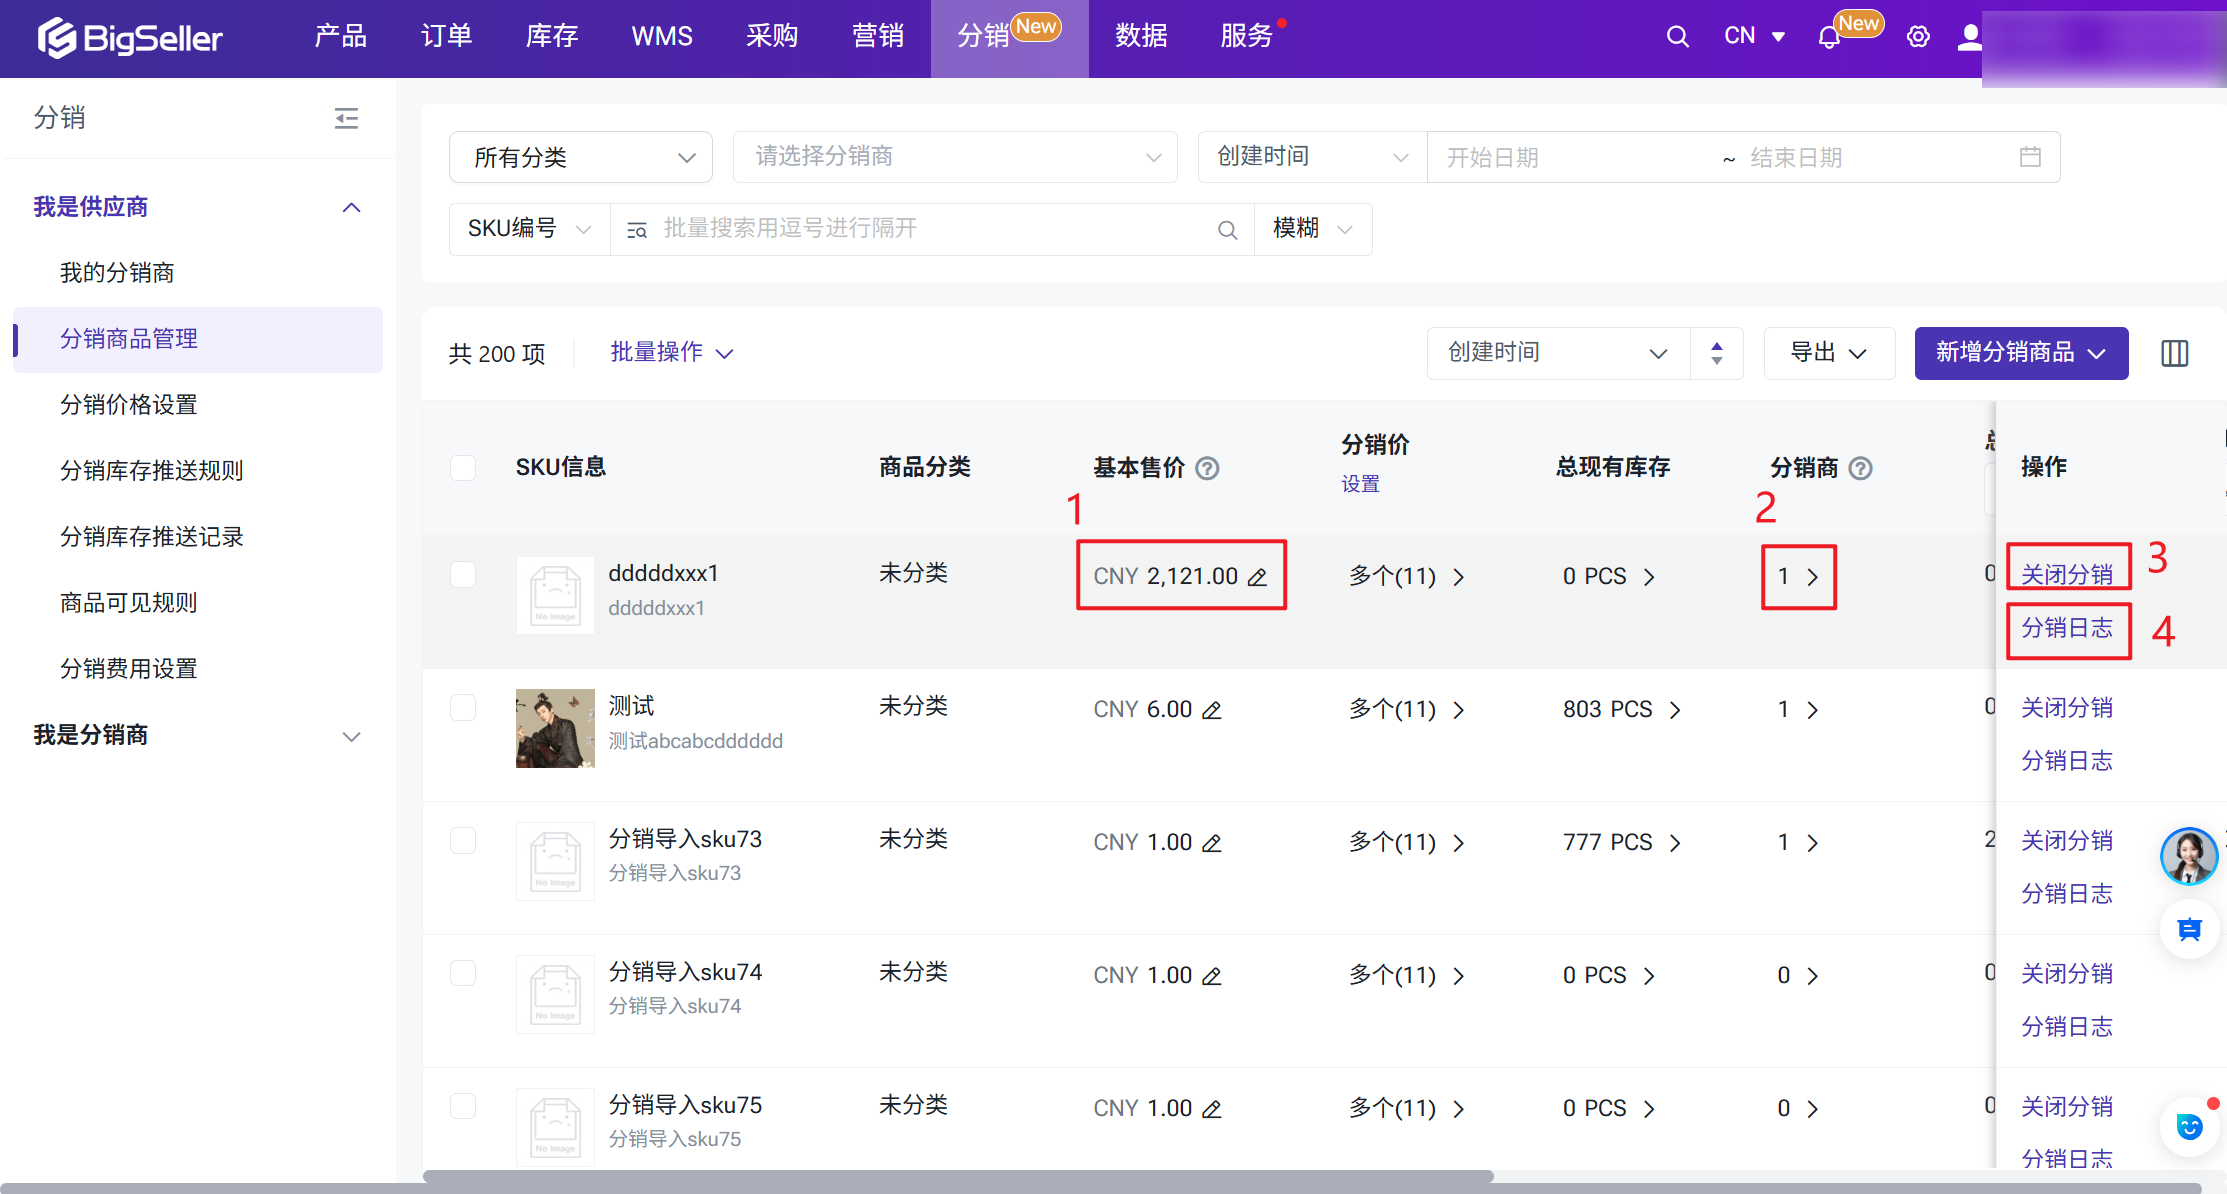Go to 分销价格设置 in sidebar
This screenshot has height=1194, width=2227.
pos(129,405)
